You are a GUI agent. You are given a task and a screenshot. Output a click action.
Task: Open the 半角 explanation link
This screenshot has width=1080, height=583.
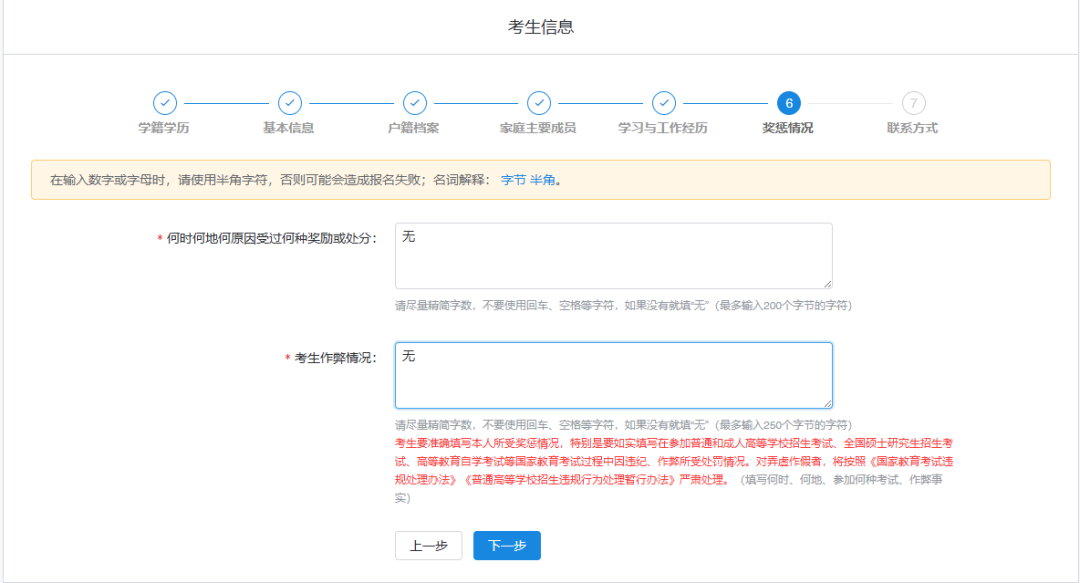pyautogui.click(x=542, y=181)
